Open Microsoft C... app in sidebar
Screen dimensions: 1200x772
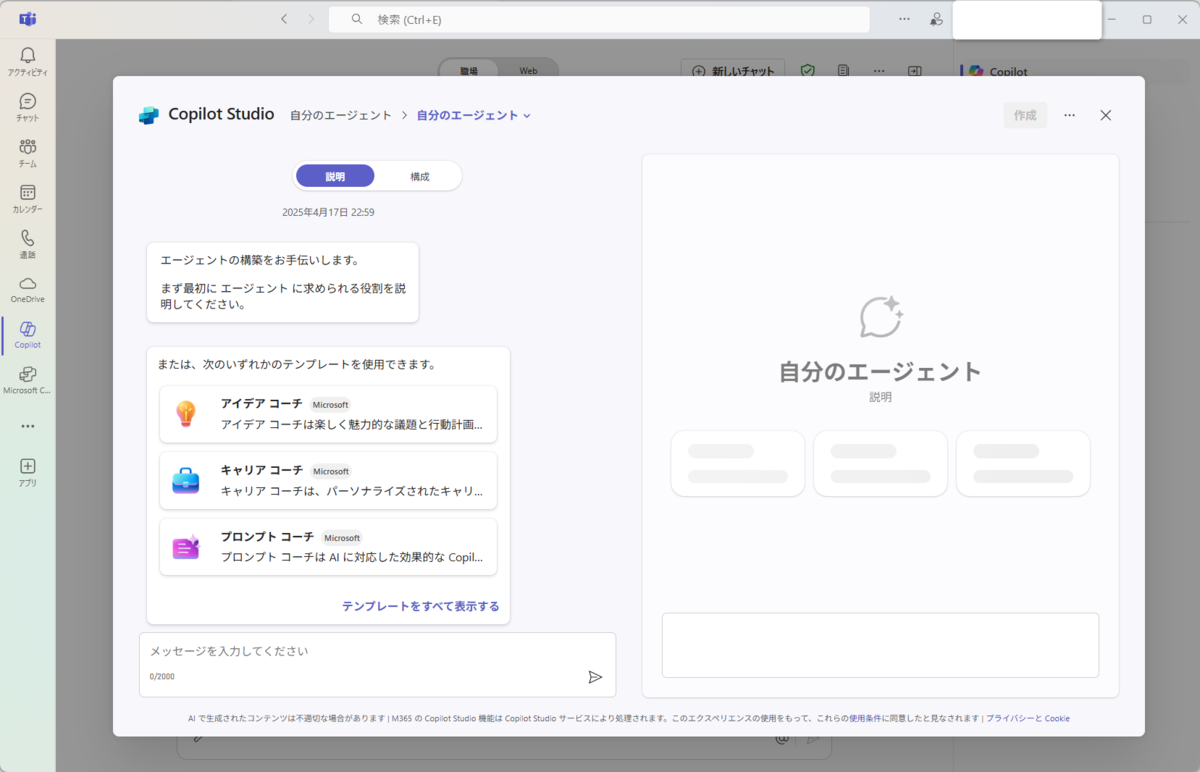28,380
